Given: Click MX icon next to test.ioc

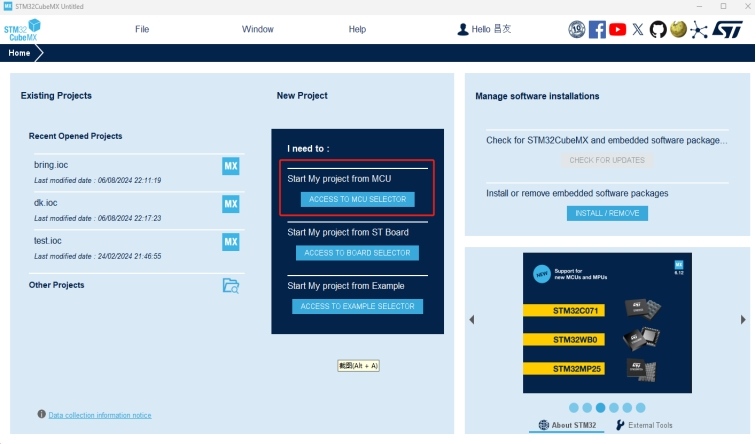Looking at the screenshot, I should (231, 243).
